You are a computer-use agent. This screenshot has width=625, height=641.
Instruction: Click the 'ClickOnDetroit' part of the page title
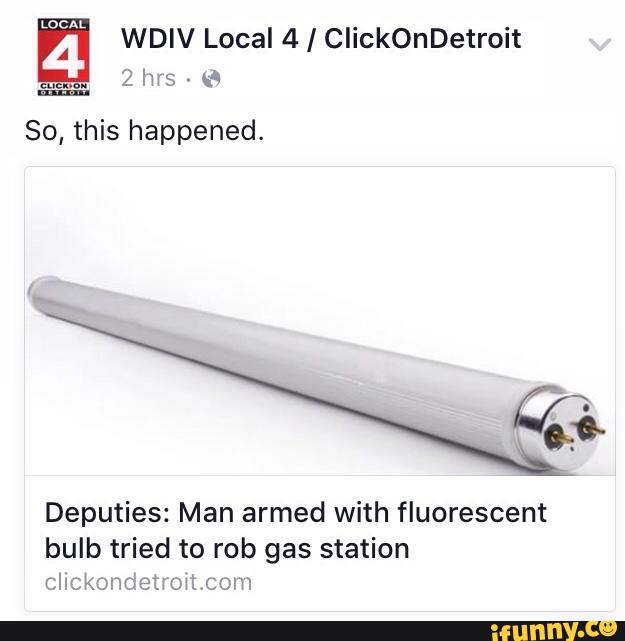tap(423, 39)
